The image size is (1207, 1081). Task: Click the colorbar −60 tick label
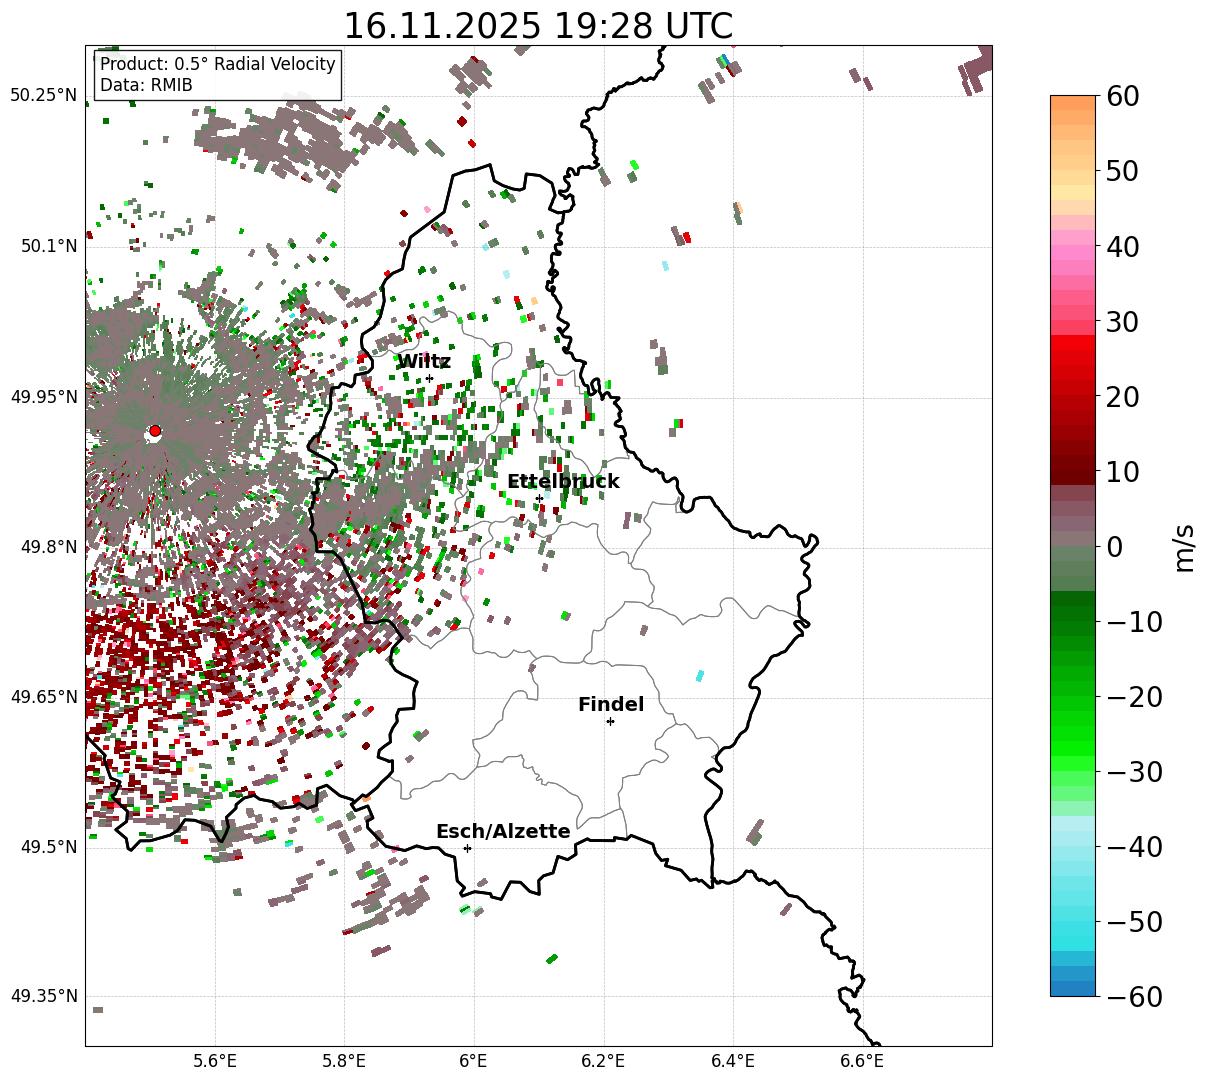click(x=1134, y=996)
